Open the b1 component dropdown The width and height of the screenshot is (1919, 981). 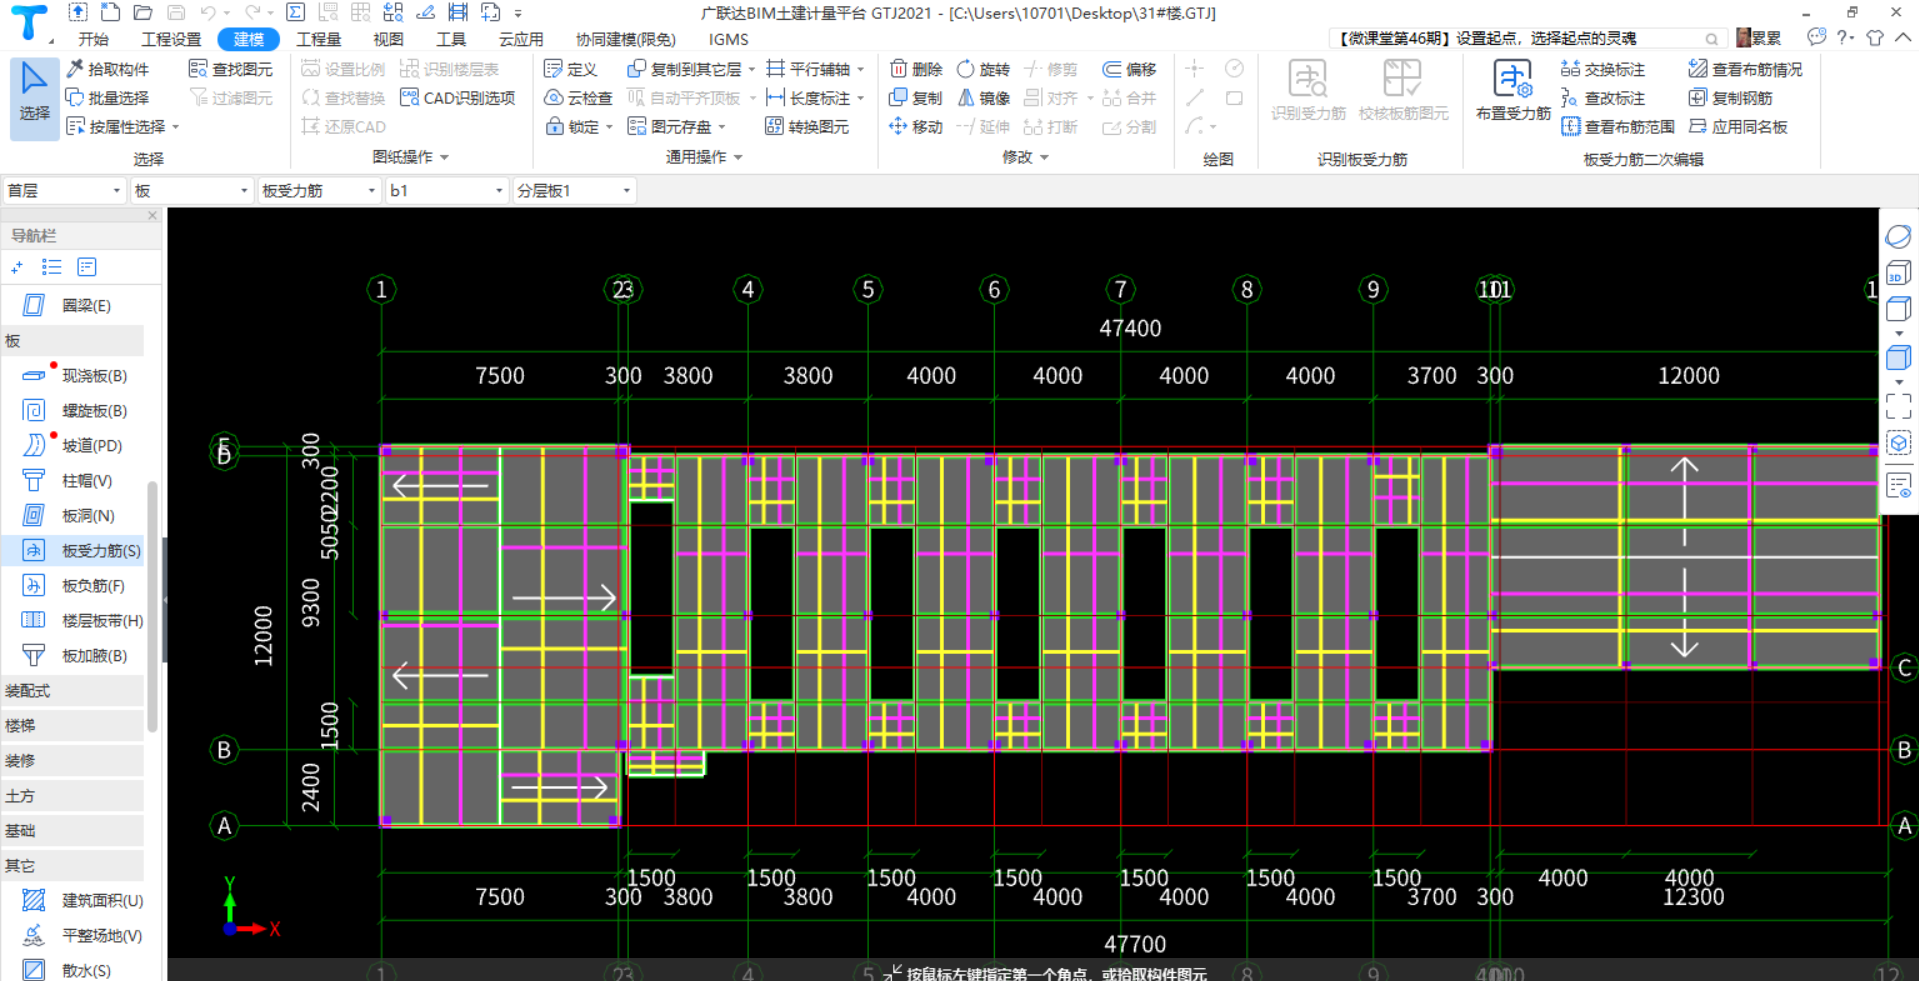click(447, 191)
